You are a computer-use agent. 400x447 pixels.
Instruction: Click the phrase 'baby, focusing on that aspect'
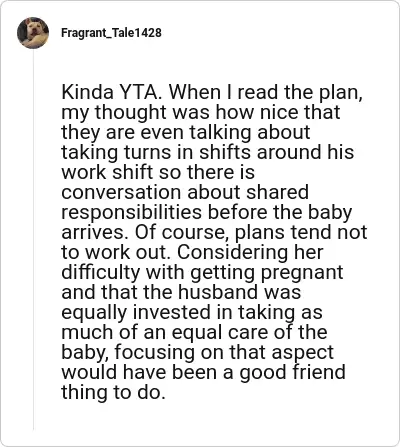[197, 352]
